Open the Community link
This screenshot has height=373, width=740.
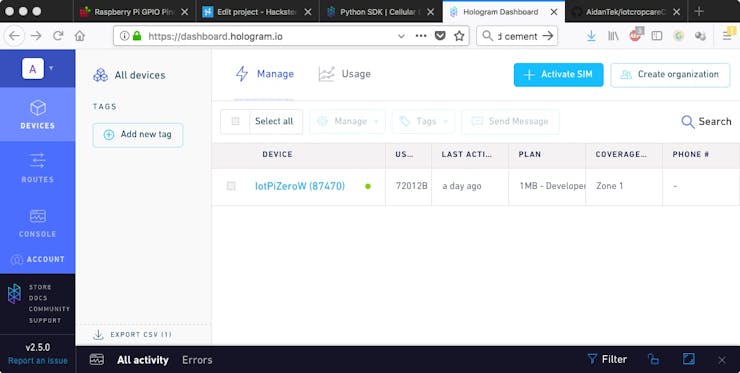tap(49, 309)
